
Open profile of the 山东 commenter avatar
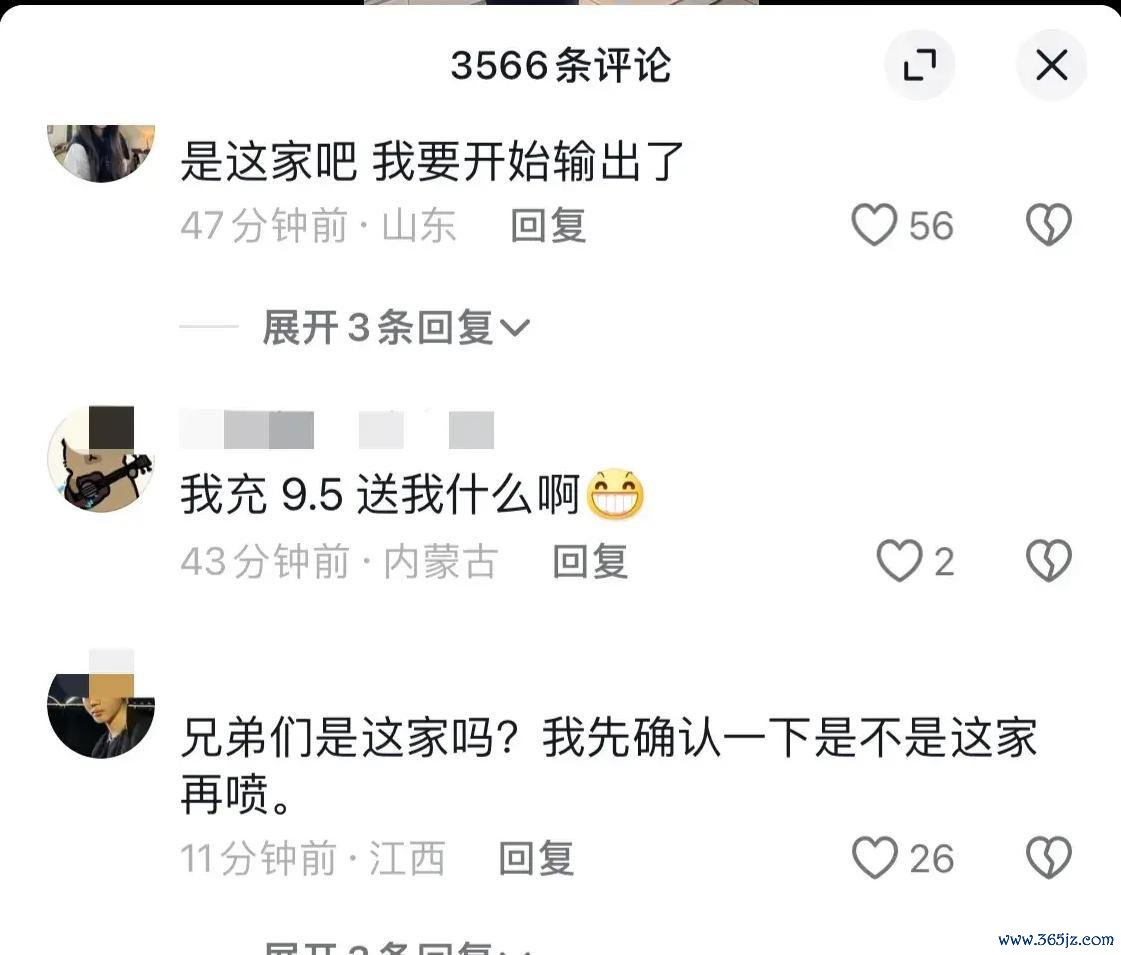[x=101, y=153]
